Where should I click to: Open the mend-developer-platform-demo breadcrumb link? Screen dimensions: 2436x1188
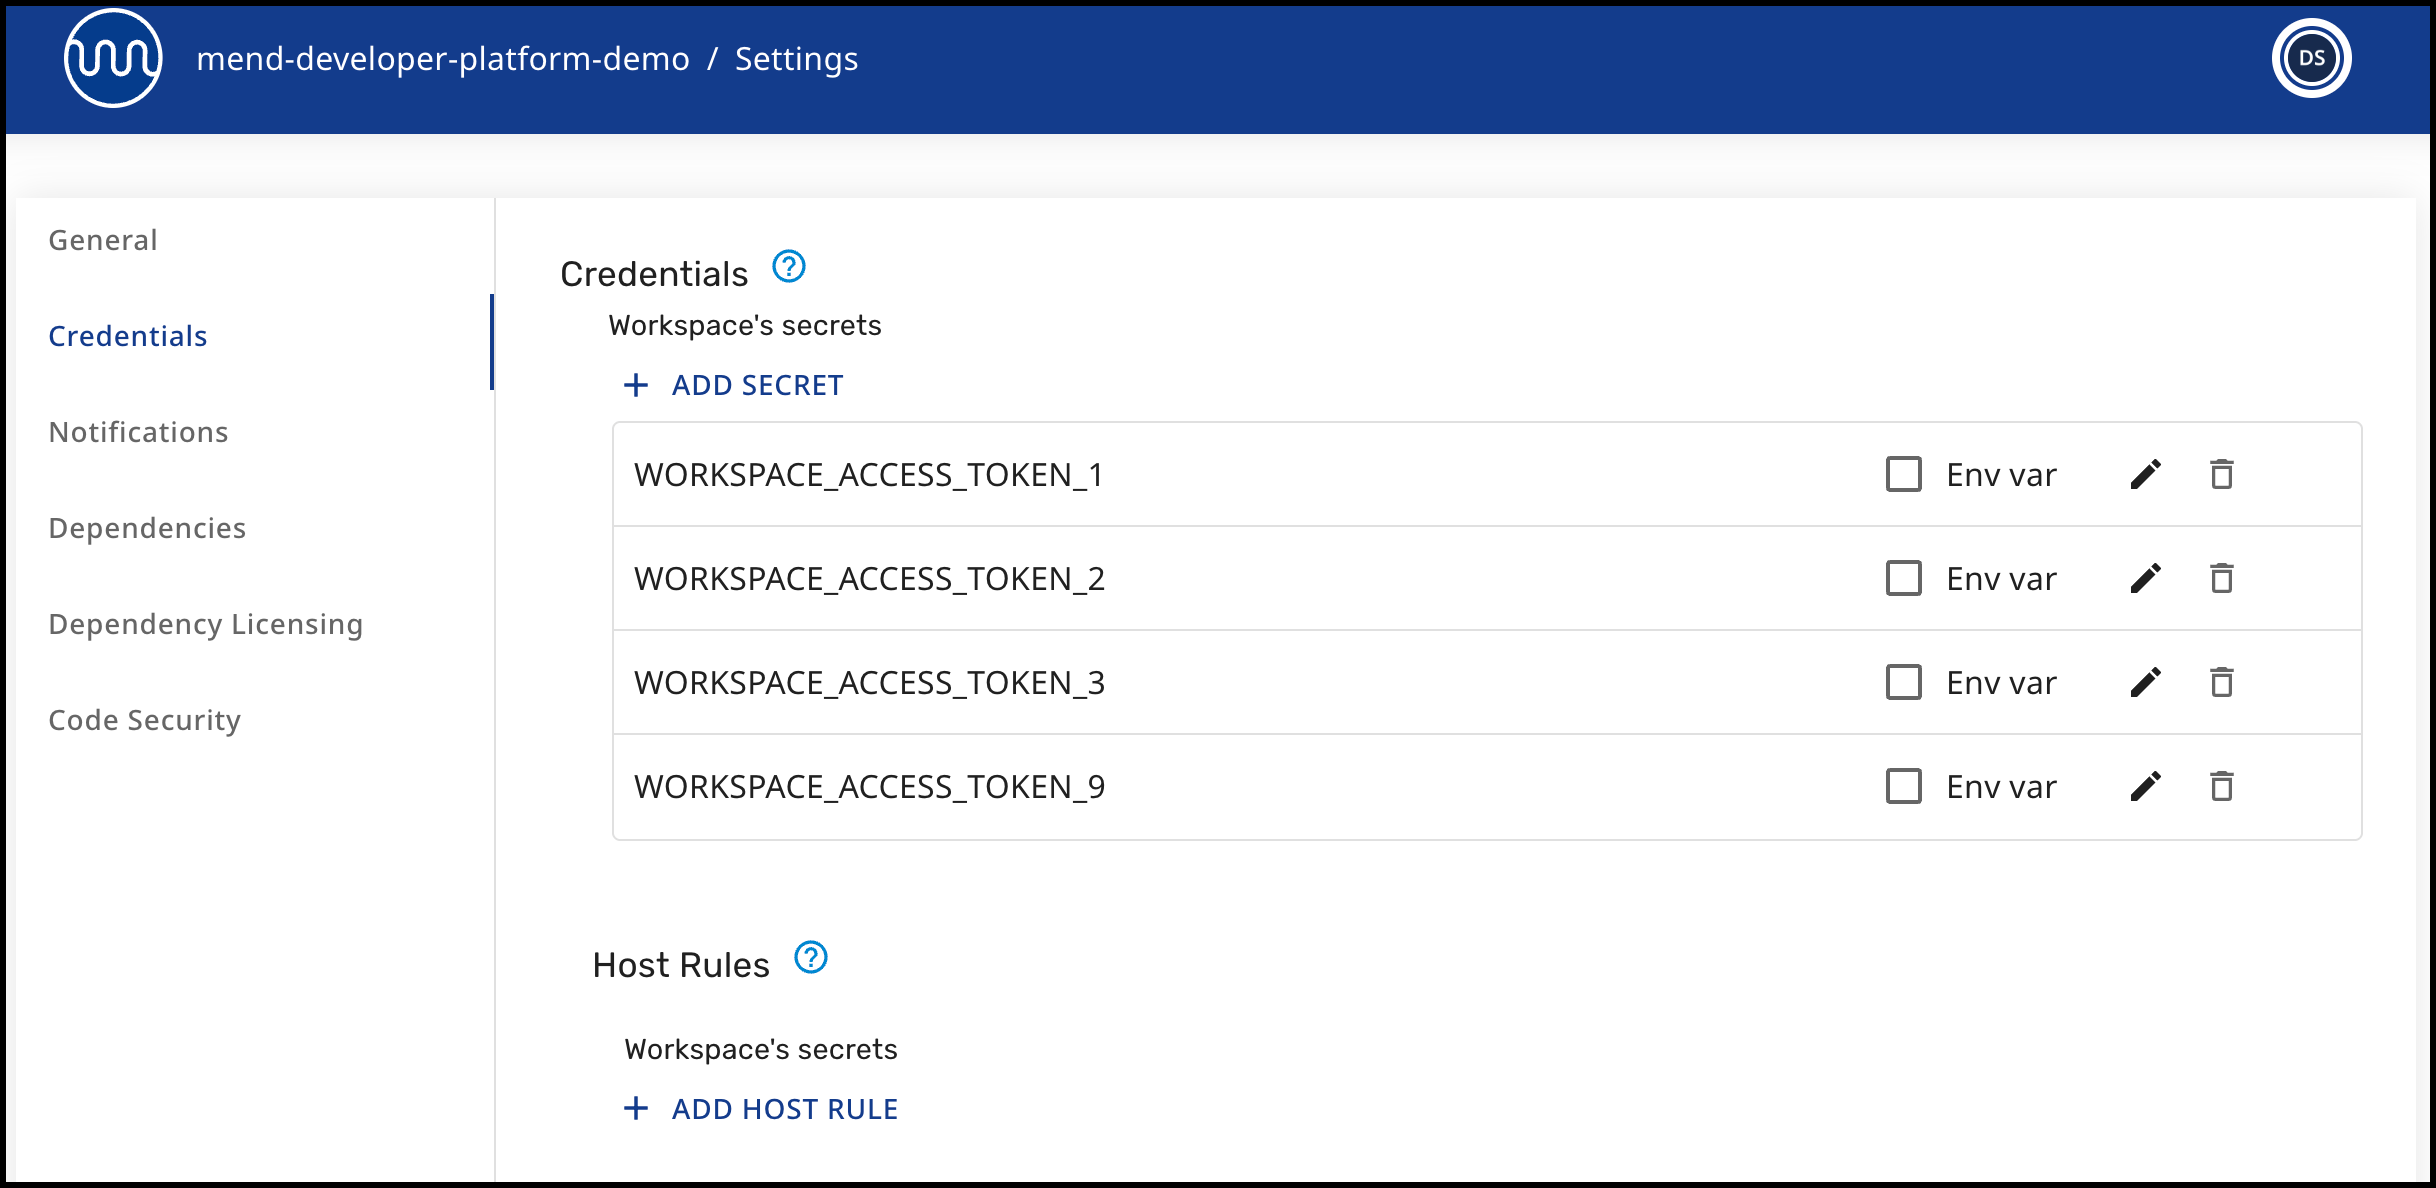click(x=442, y=59)
